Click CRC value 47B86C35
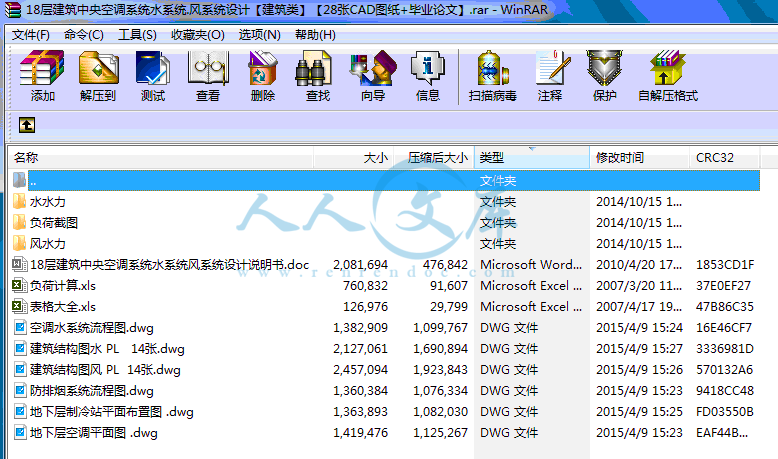This screenshot has height=459, width=778. pyautogui.click(x=725, y=307)
